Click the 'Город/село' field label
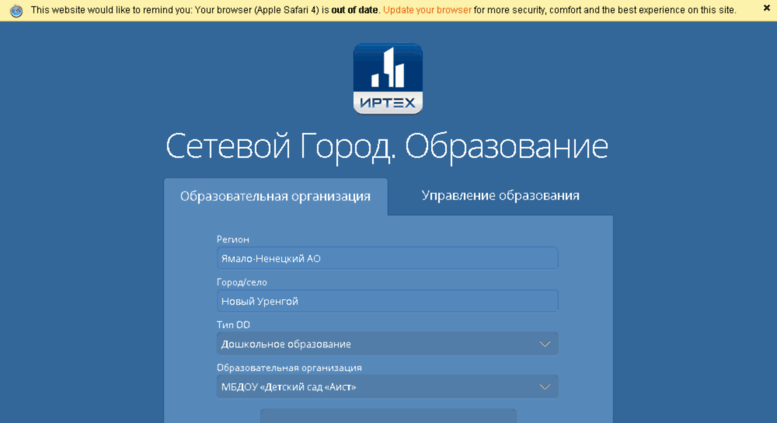This screenshot has width=777, height=423. tap(242, 282)
